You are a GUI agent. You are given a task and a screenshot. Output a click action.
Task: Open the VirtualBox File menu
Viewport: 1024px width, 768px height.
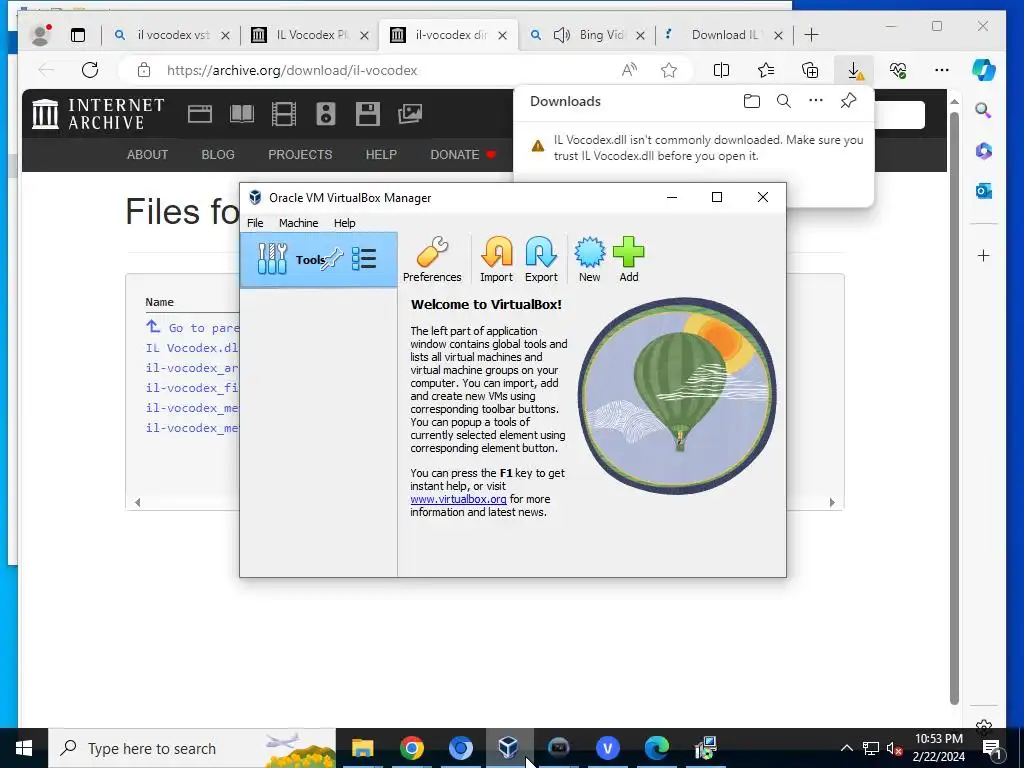(255, 223)
